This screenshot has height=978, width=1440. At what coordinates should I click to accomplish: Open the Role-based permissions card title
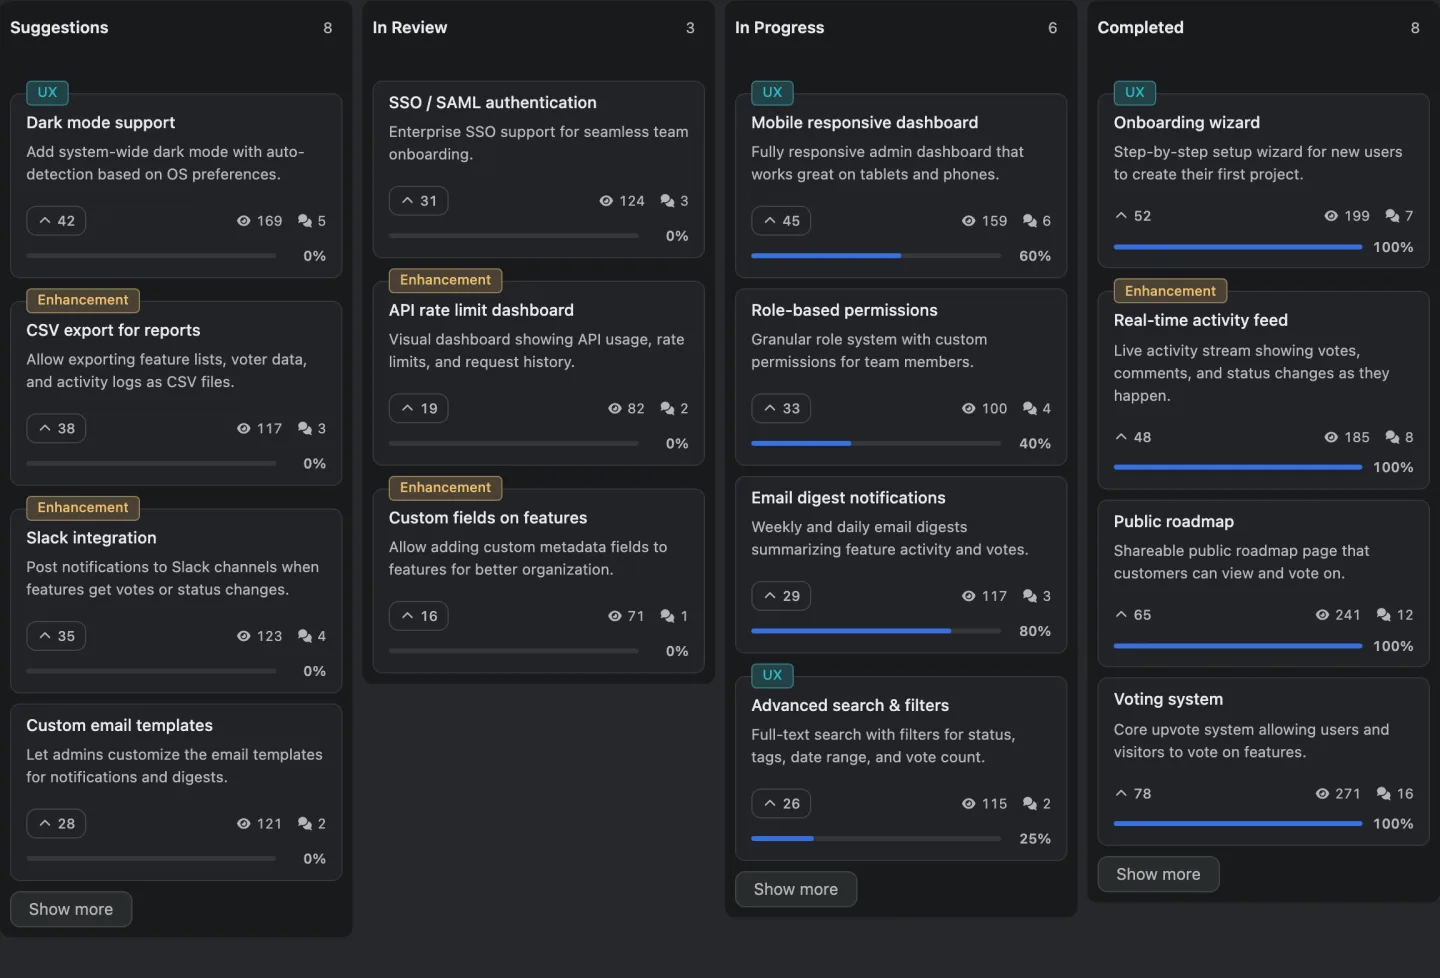[844, 310]
